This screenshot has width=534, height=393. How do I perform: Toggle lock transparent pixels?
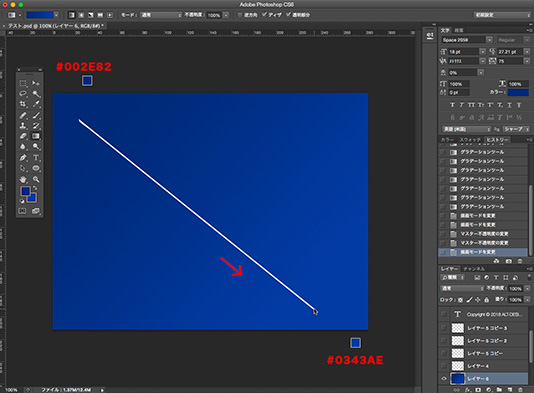pos(460,300)
